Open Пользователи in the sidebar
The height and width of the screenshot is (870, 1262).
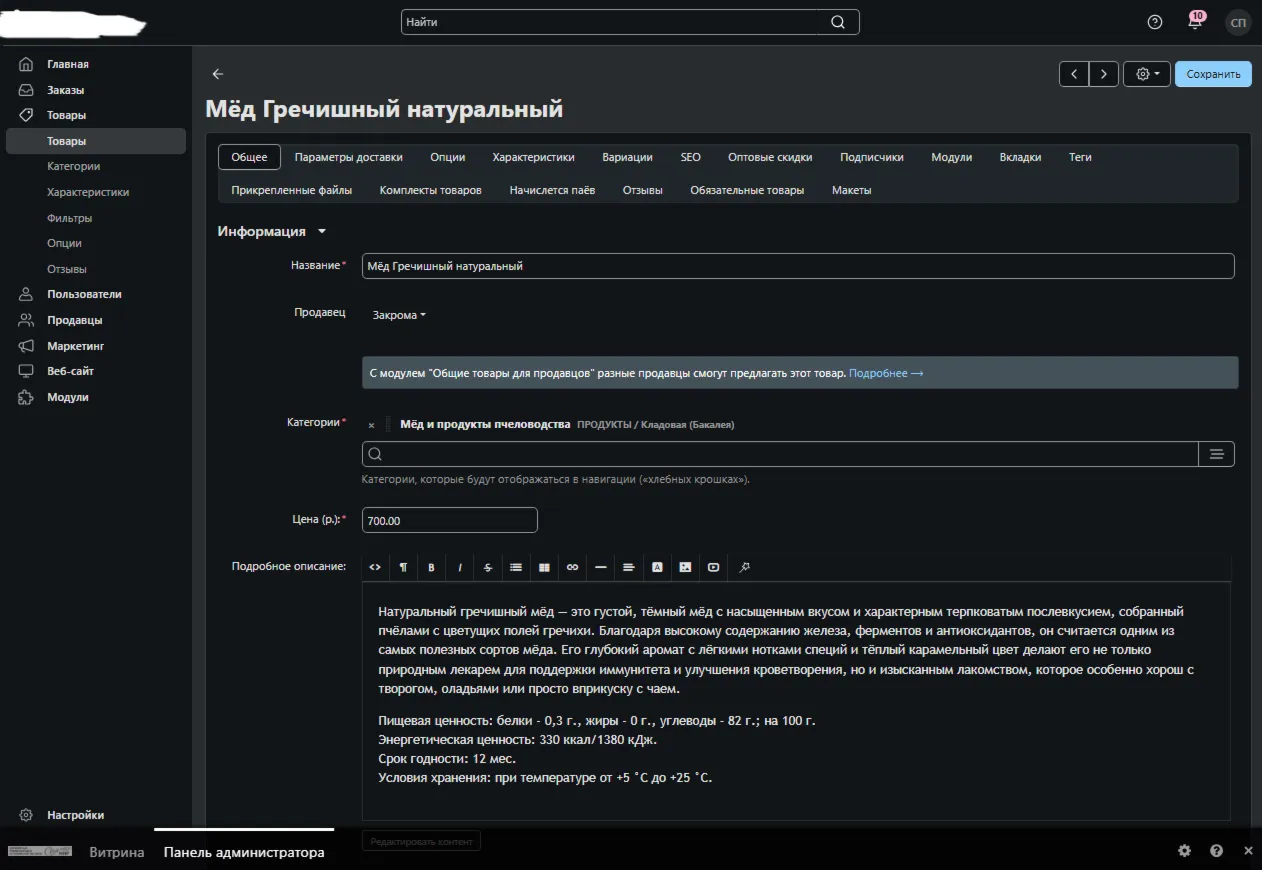point(84,294)
